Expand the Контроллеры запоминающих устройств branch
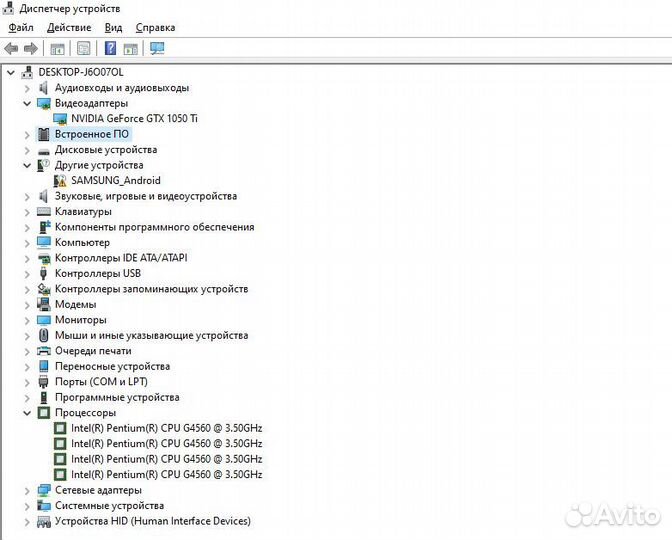672x540 pixels. [27, 289]
